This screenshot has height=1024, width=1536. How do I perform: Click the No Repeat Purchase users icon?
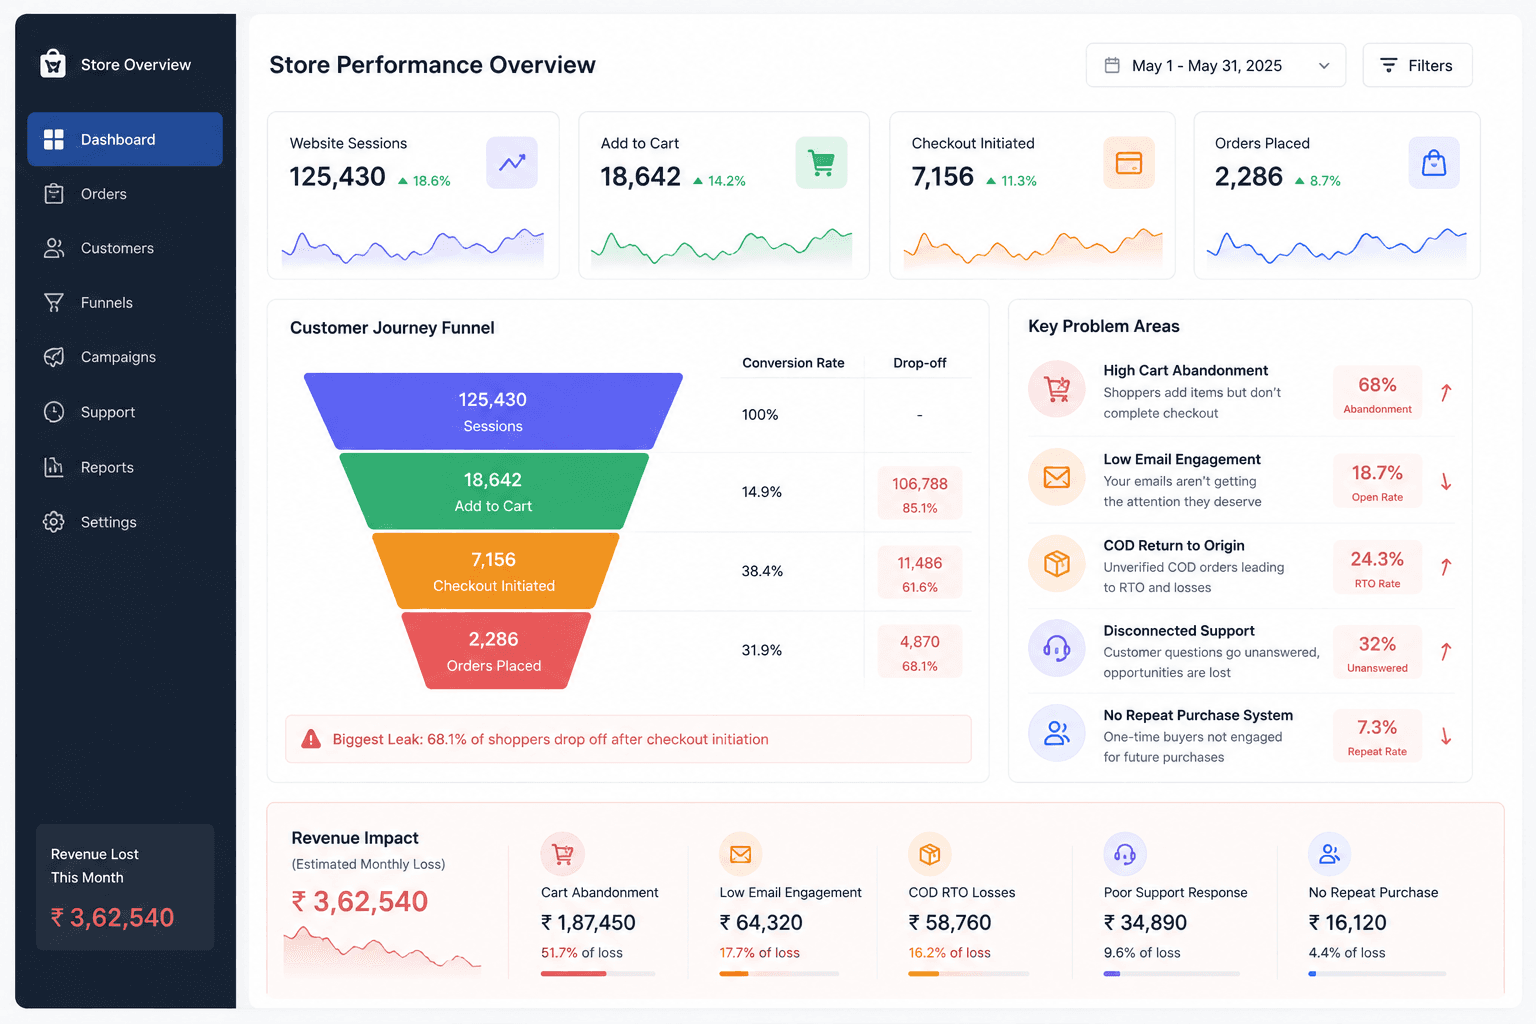click(x=1330, y=854)
